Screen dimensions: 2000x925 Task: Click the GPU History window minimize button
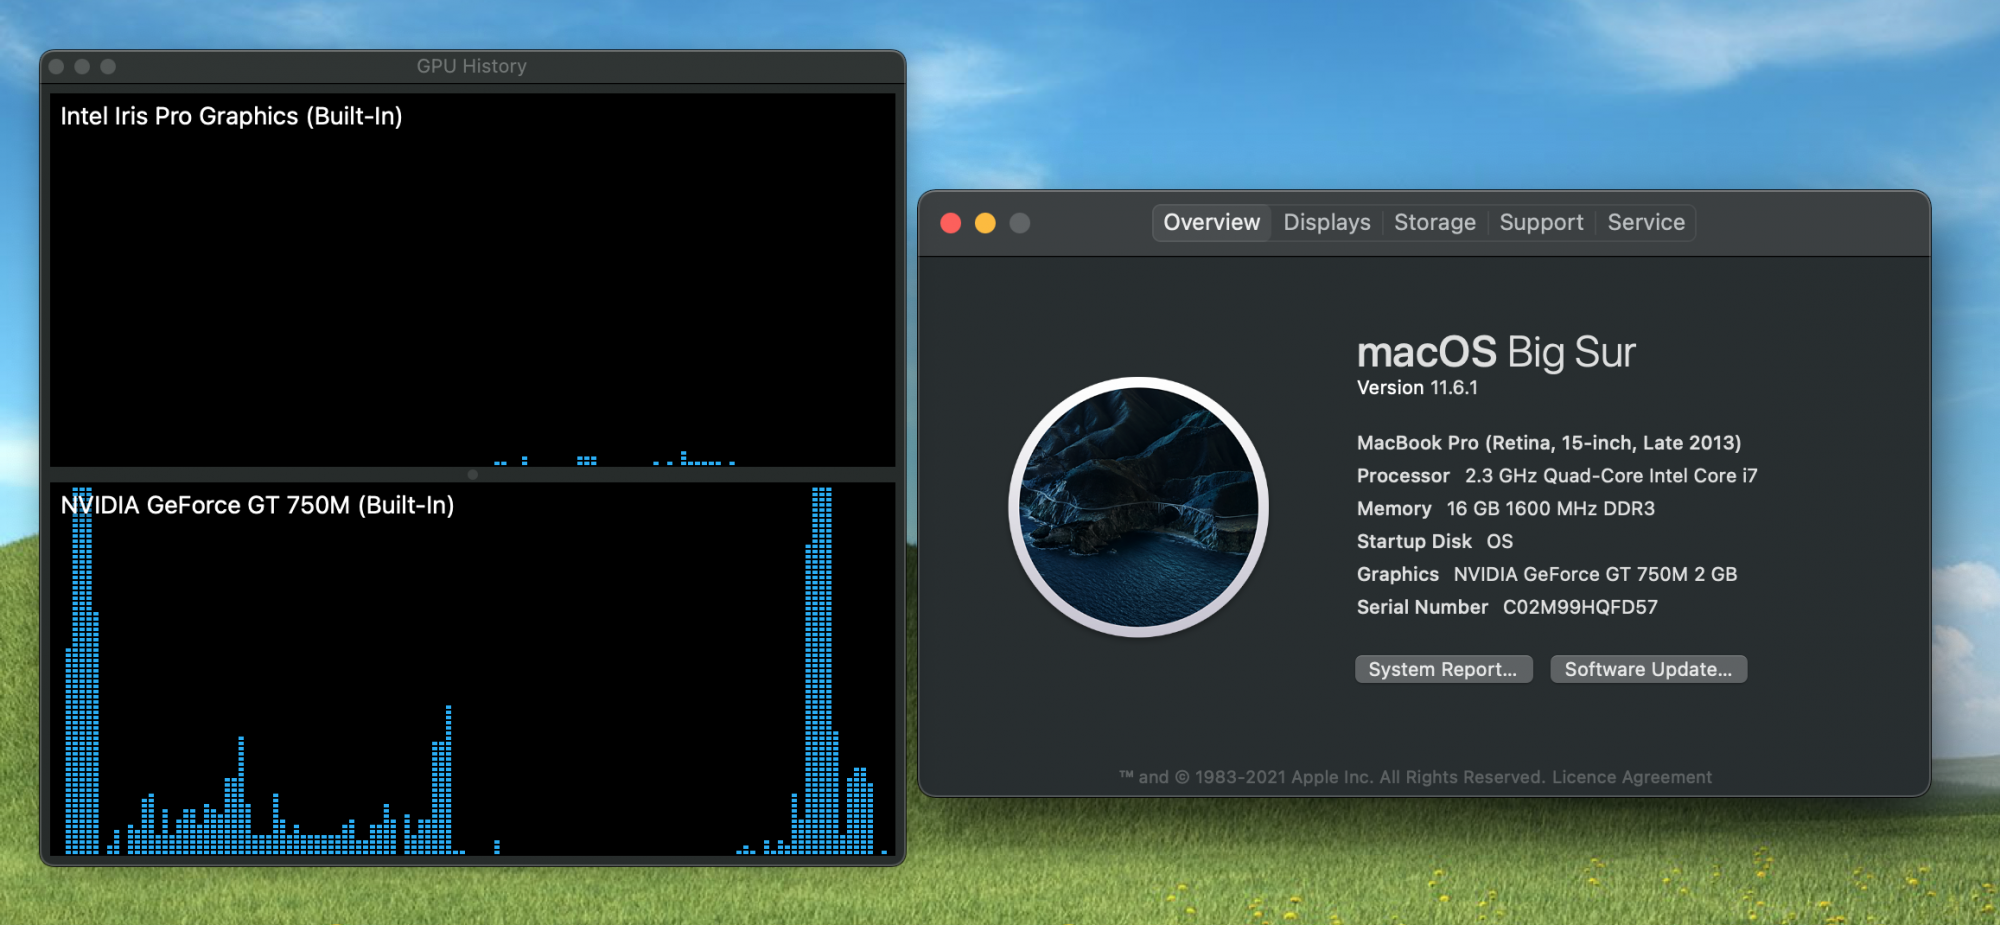tap(82, 66)
